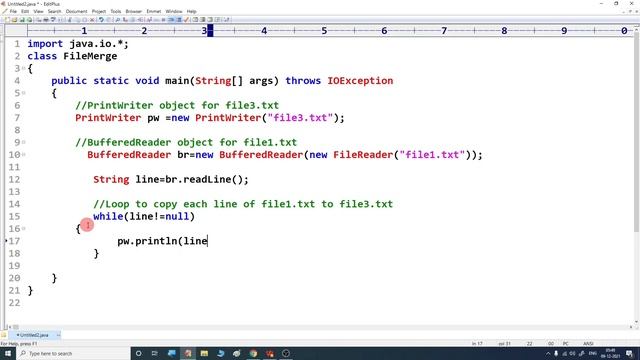
Task: Open the View menu
Action: (38, 11)
